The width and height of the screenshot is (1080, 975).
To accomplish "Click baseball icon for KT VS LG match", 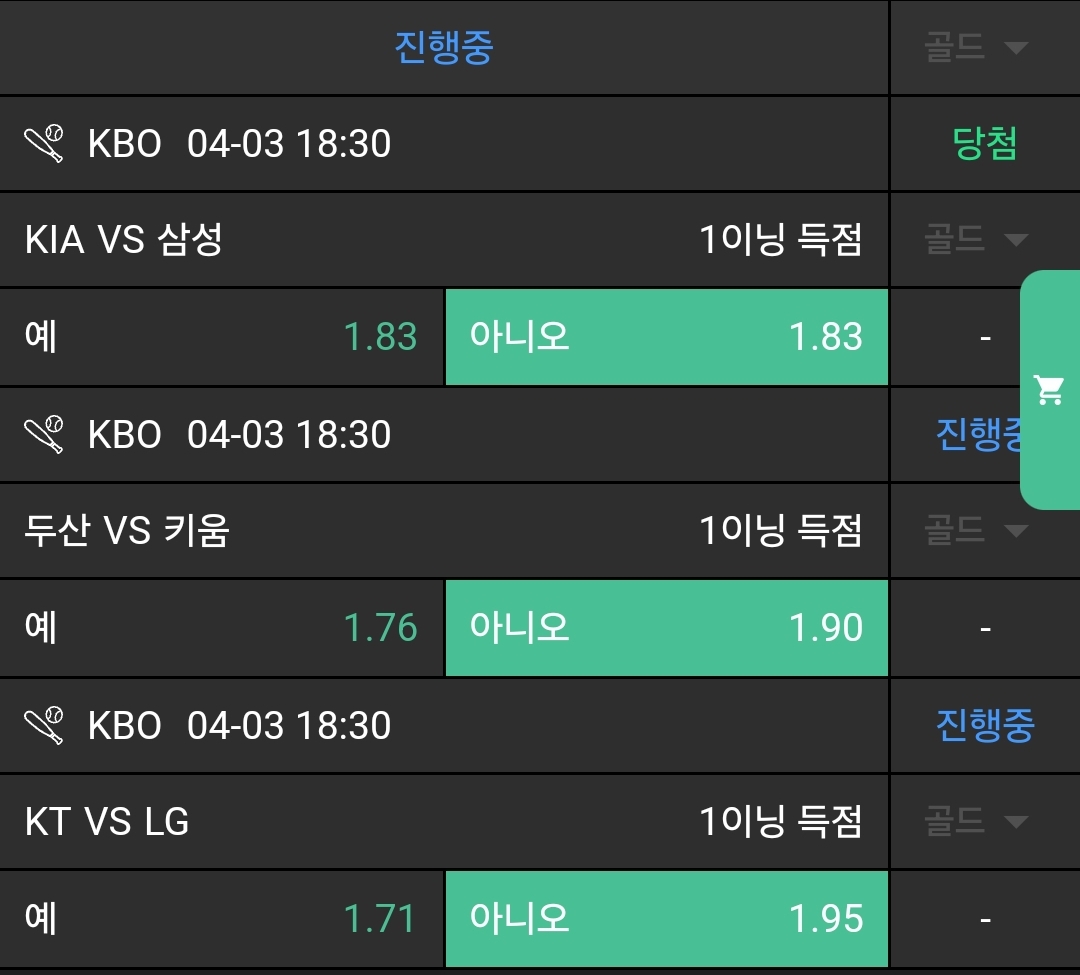I will (x=44, y=726).
